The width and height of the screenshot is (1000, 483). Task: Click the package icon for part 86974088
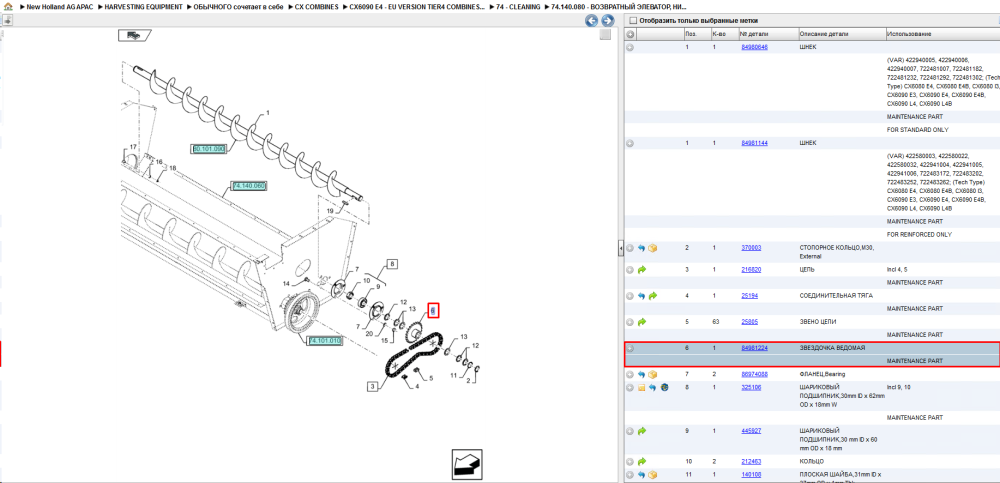[x=652, y=375]
